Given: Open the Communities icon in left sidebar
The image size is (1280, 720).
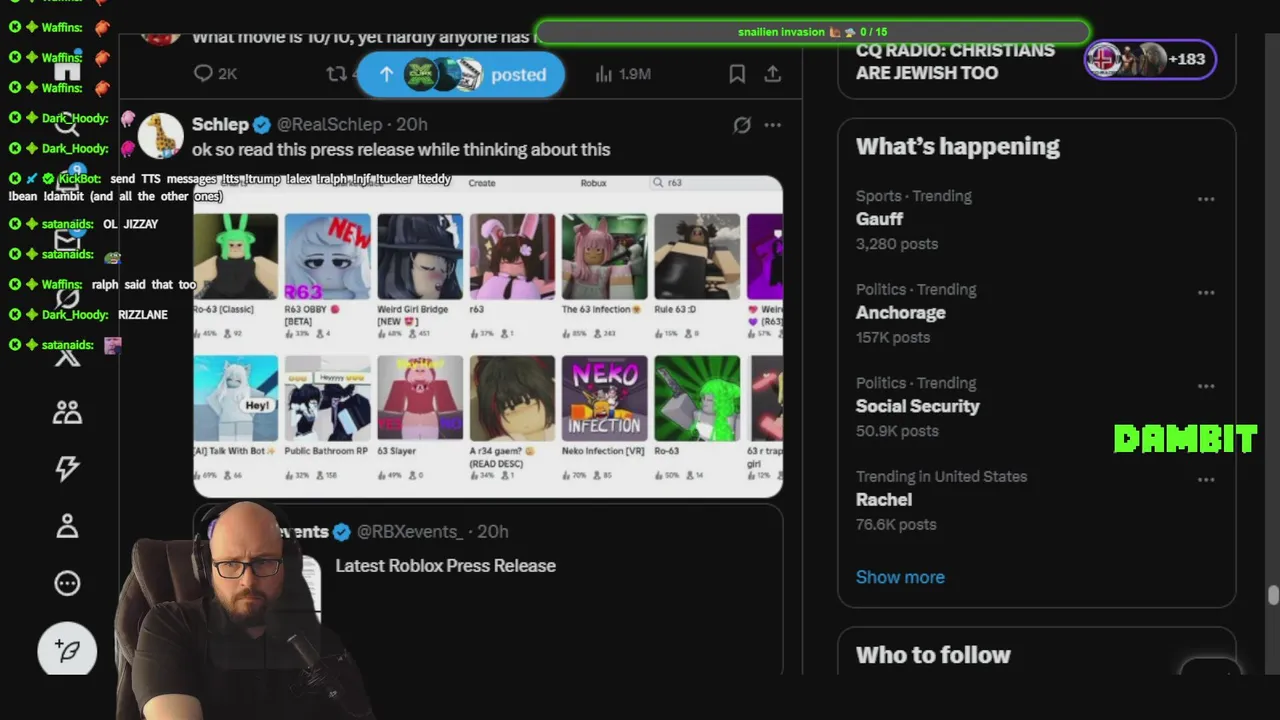Looking at the screenshot, I should coord(67,412).
